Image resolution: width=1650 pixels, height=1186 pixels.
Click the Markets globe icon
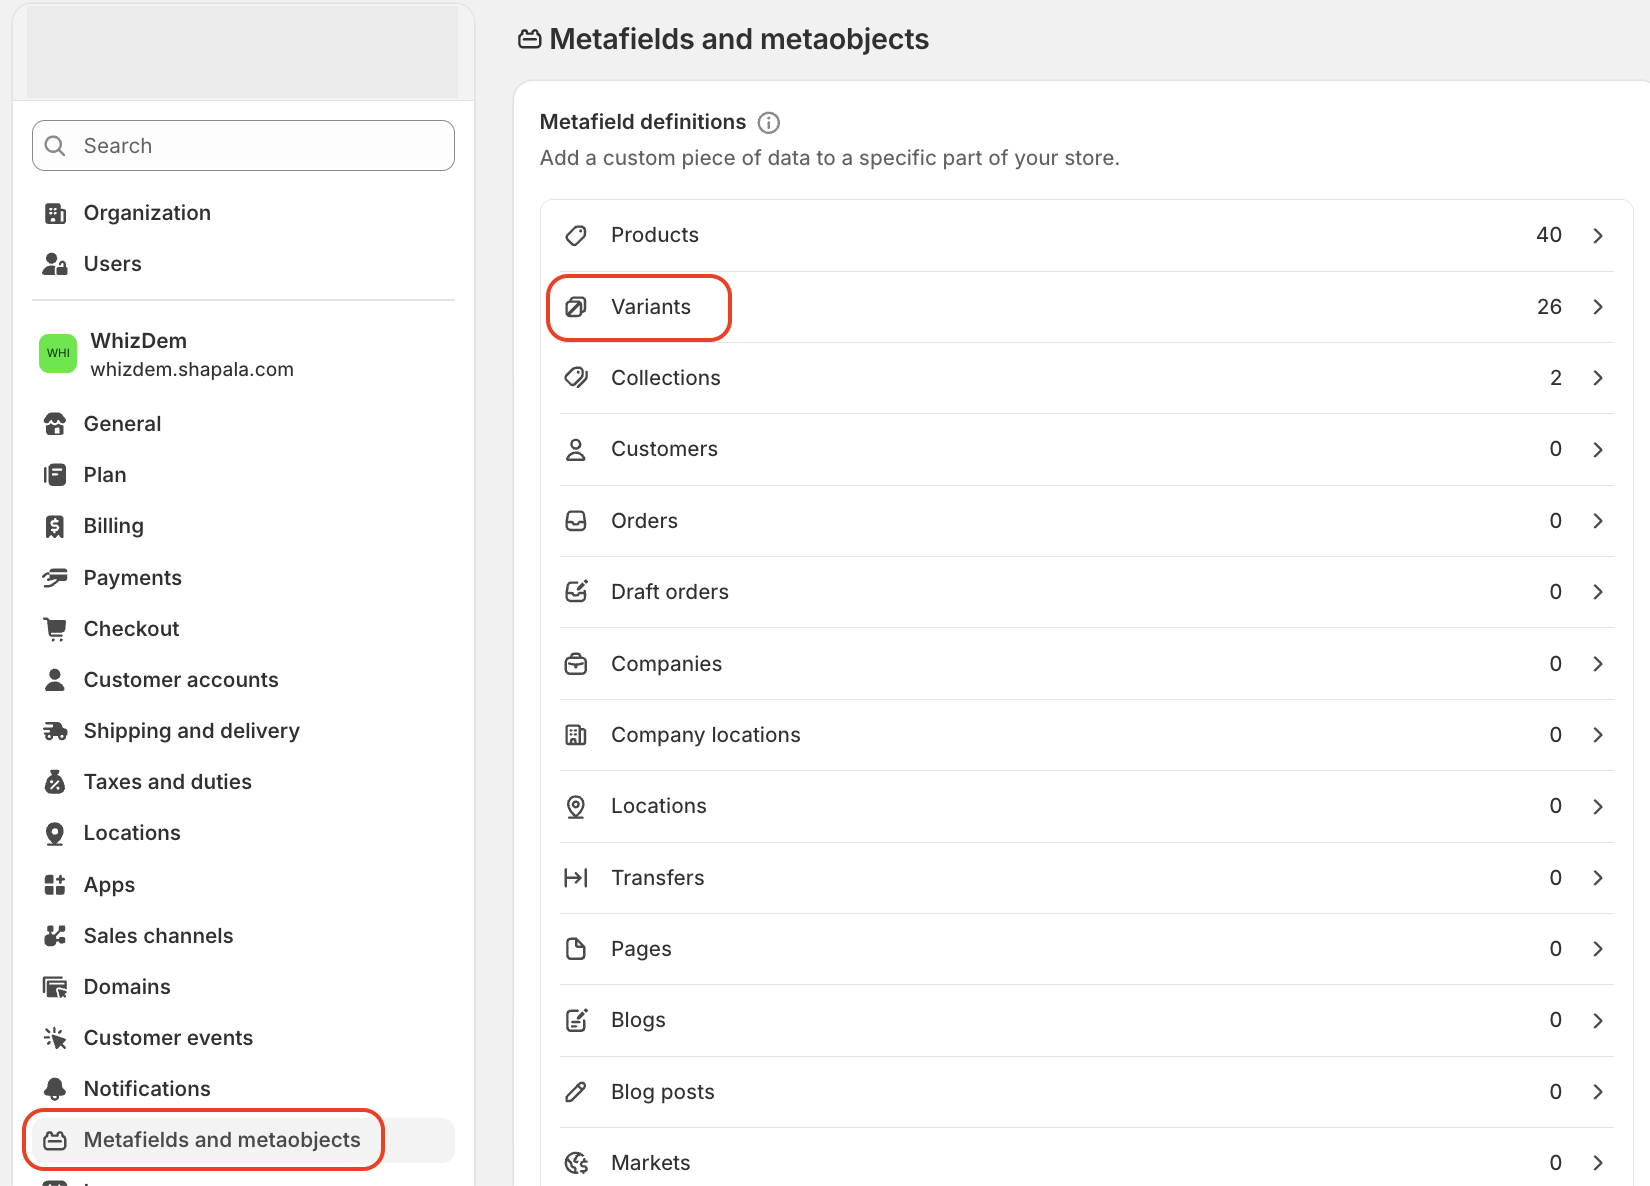[576, 1163]
